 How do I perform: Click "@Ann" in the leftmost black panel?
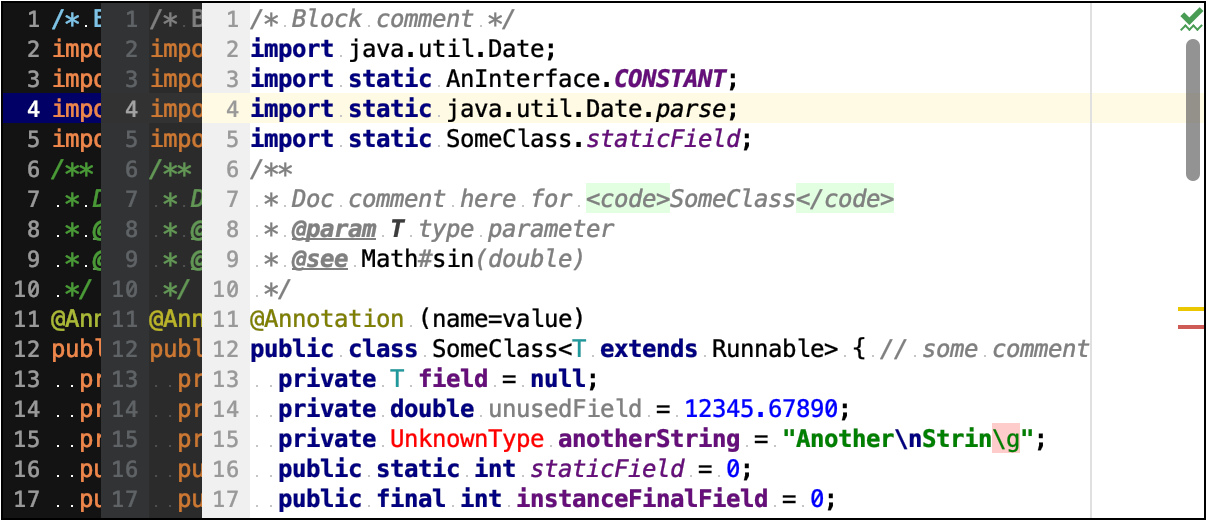pyautogui.click(x=76, y=319)
